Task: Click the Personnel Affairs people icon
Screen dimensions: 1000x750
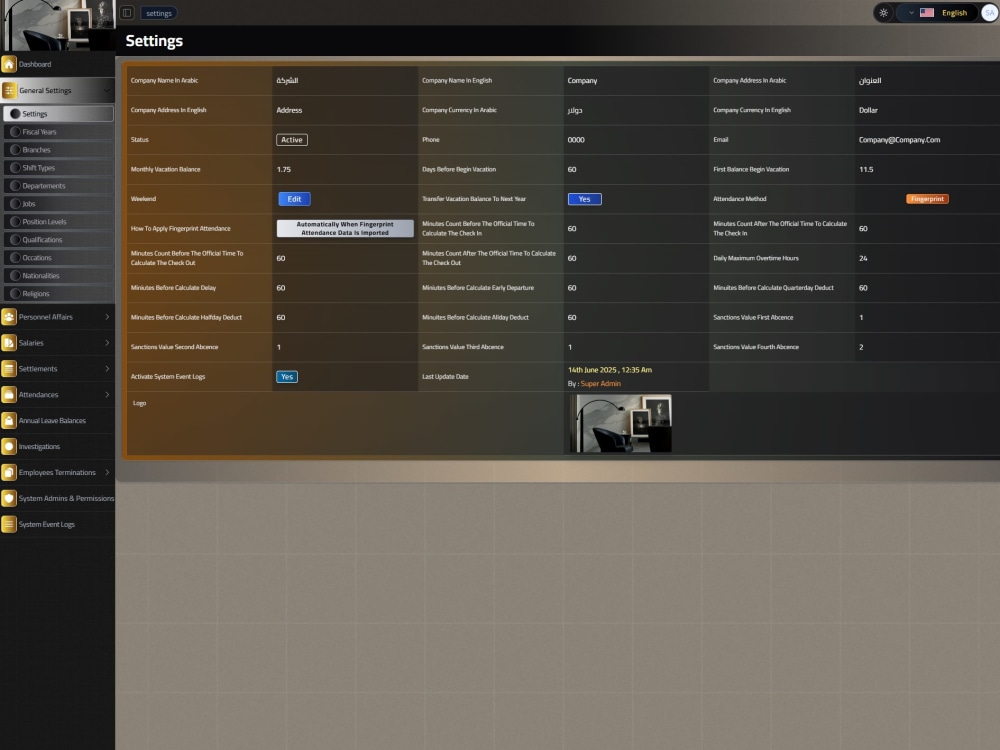Action: point(9,317)
